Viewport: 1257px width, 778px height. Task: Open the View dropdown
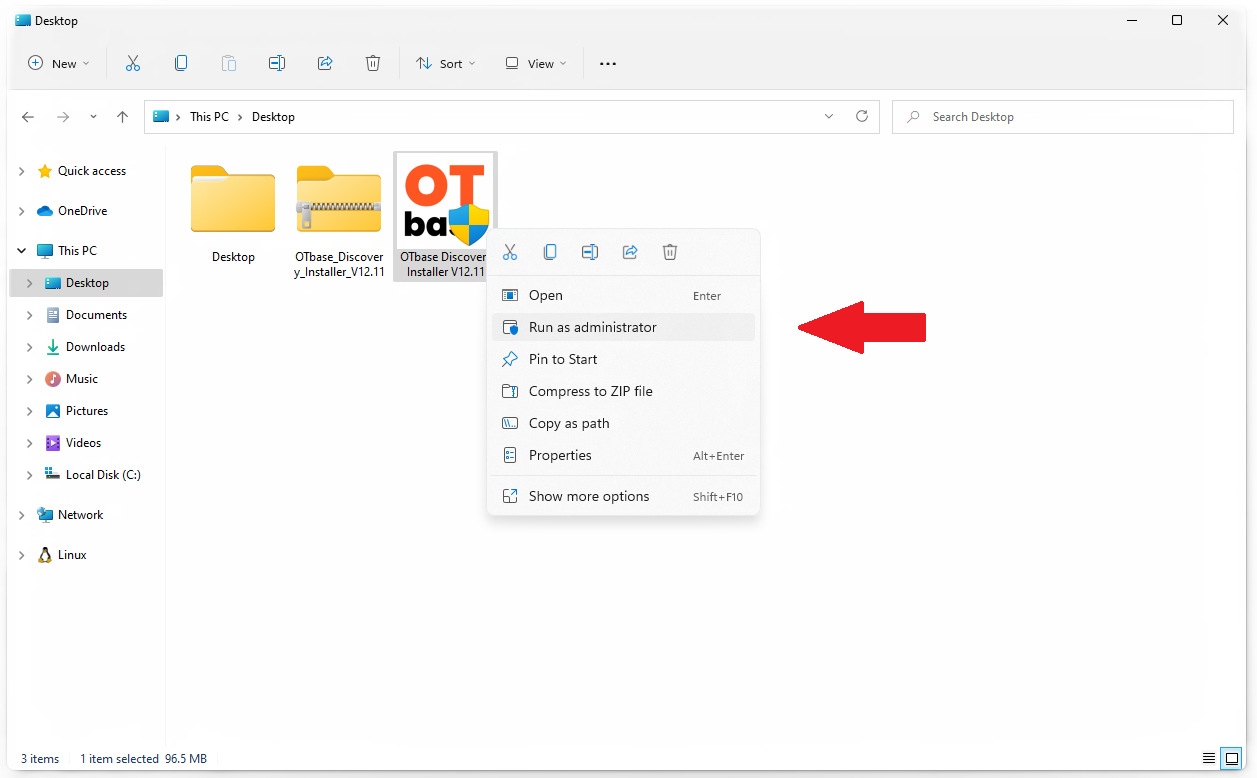536,63
